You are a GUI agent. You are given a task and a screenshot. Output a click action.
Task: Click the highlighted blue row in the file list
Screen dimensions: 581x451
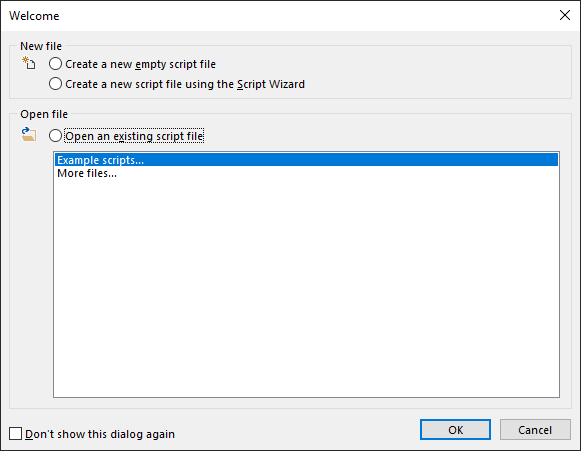306,160
